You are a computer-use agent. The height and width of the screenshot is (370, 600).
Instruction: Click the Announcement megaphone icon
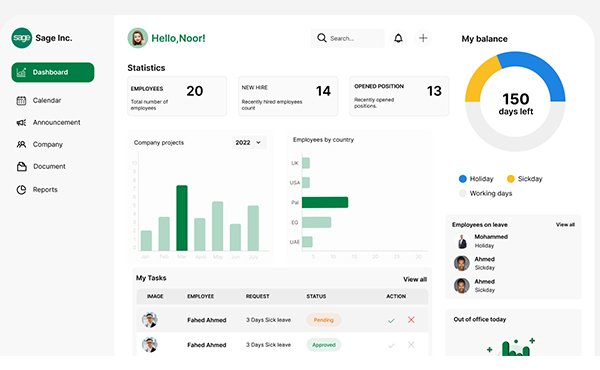21,122
